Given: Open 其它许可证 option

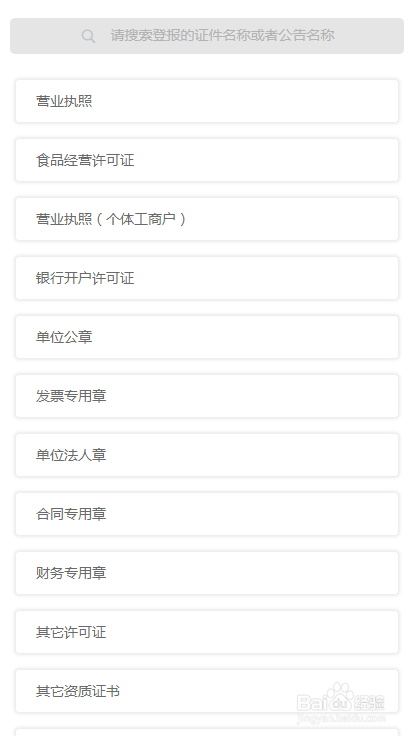Looking at the screenshot, I should point(207,632).
